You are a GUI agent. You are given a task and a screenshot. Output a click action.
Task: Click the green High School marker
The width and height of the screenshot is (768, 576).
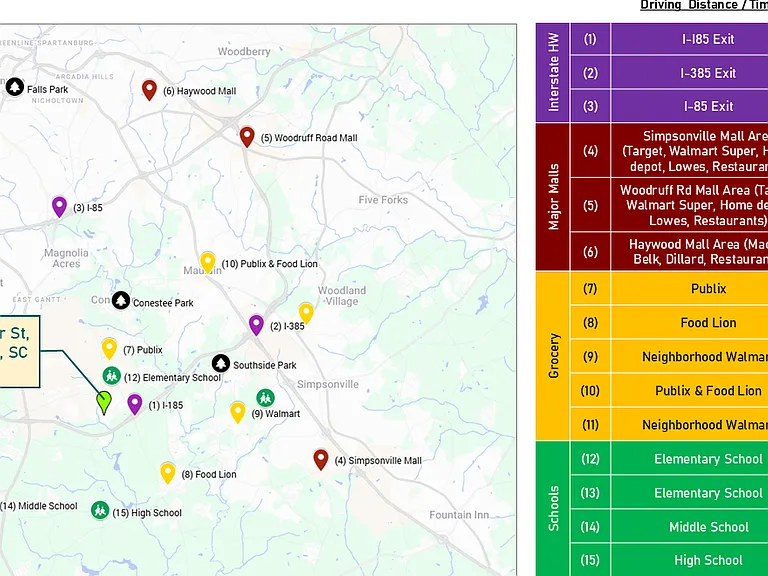pos(100,510)
